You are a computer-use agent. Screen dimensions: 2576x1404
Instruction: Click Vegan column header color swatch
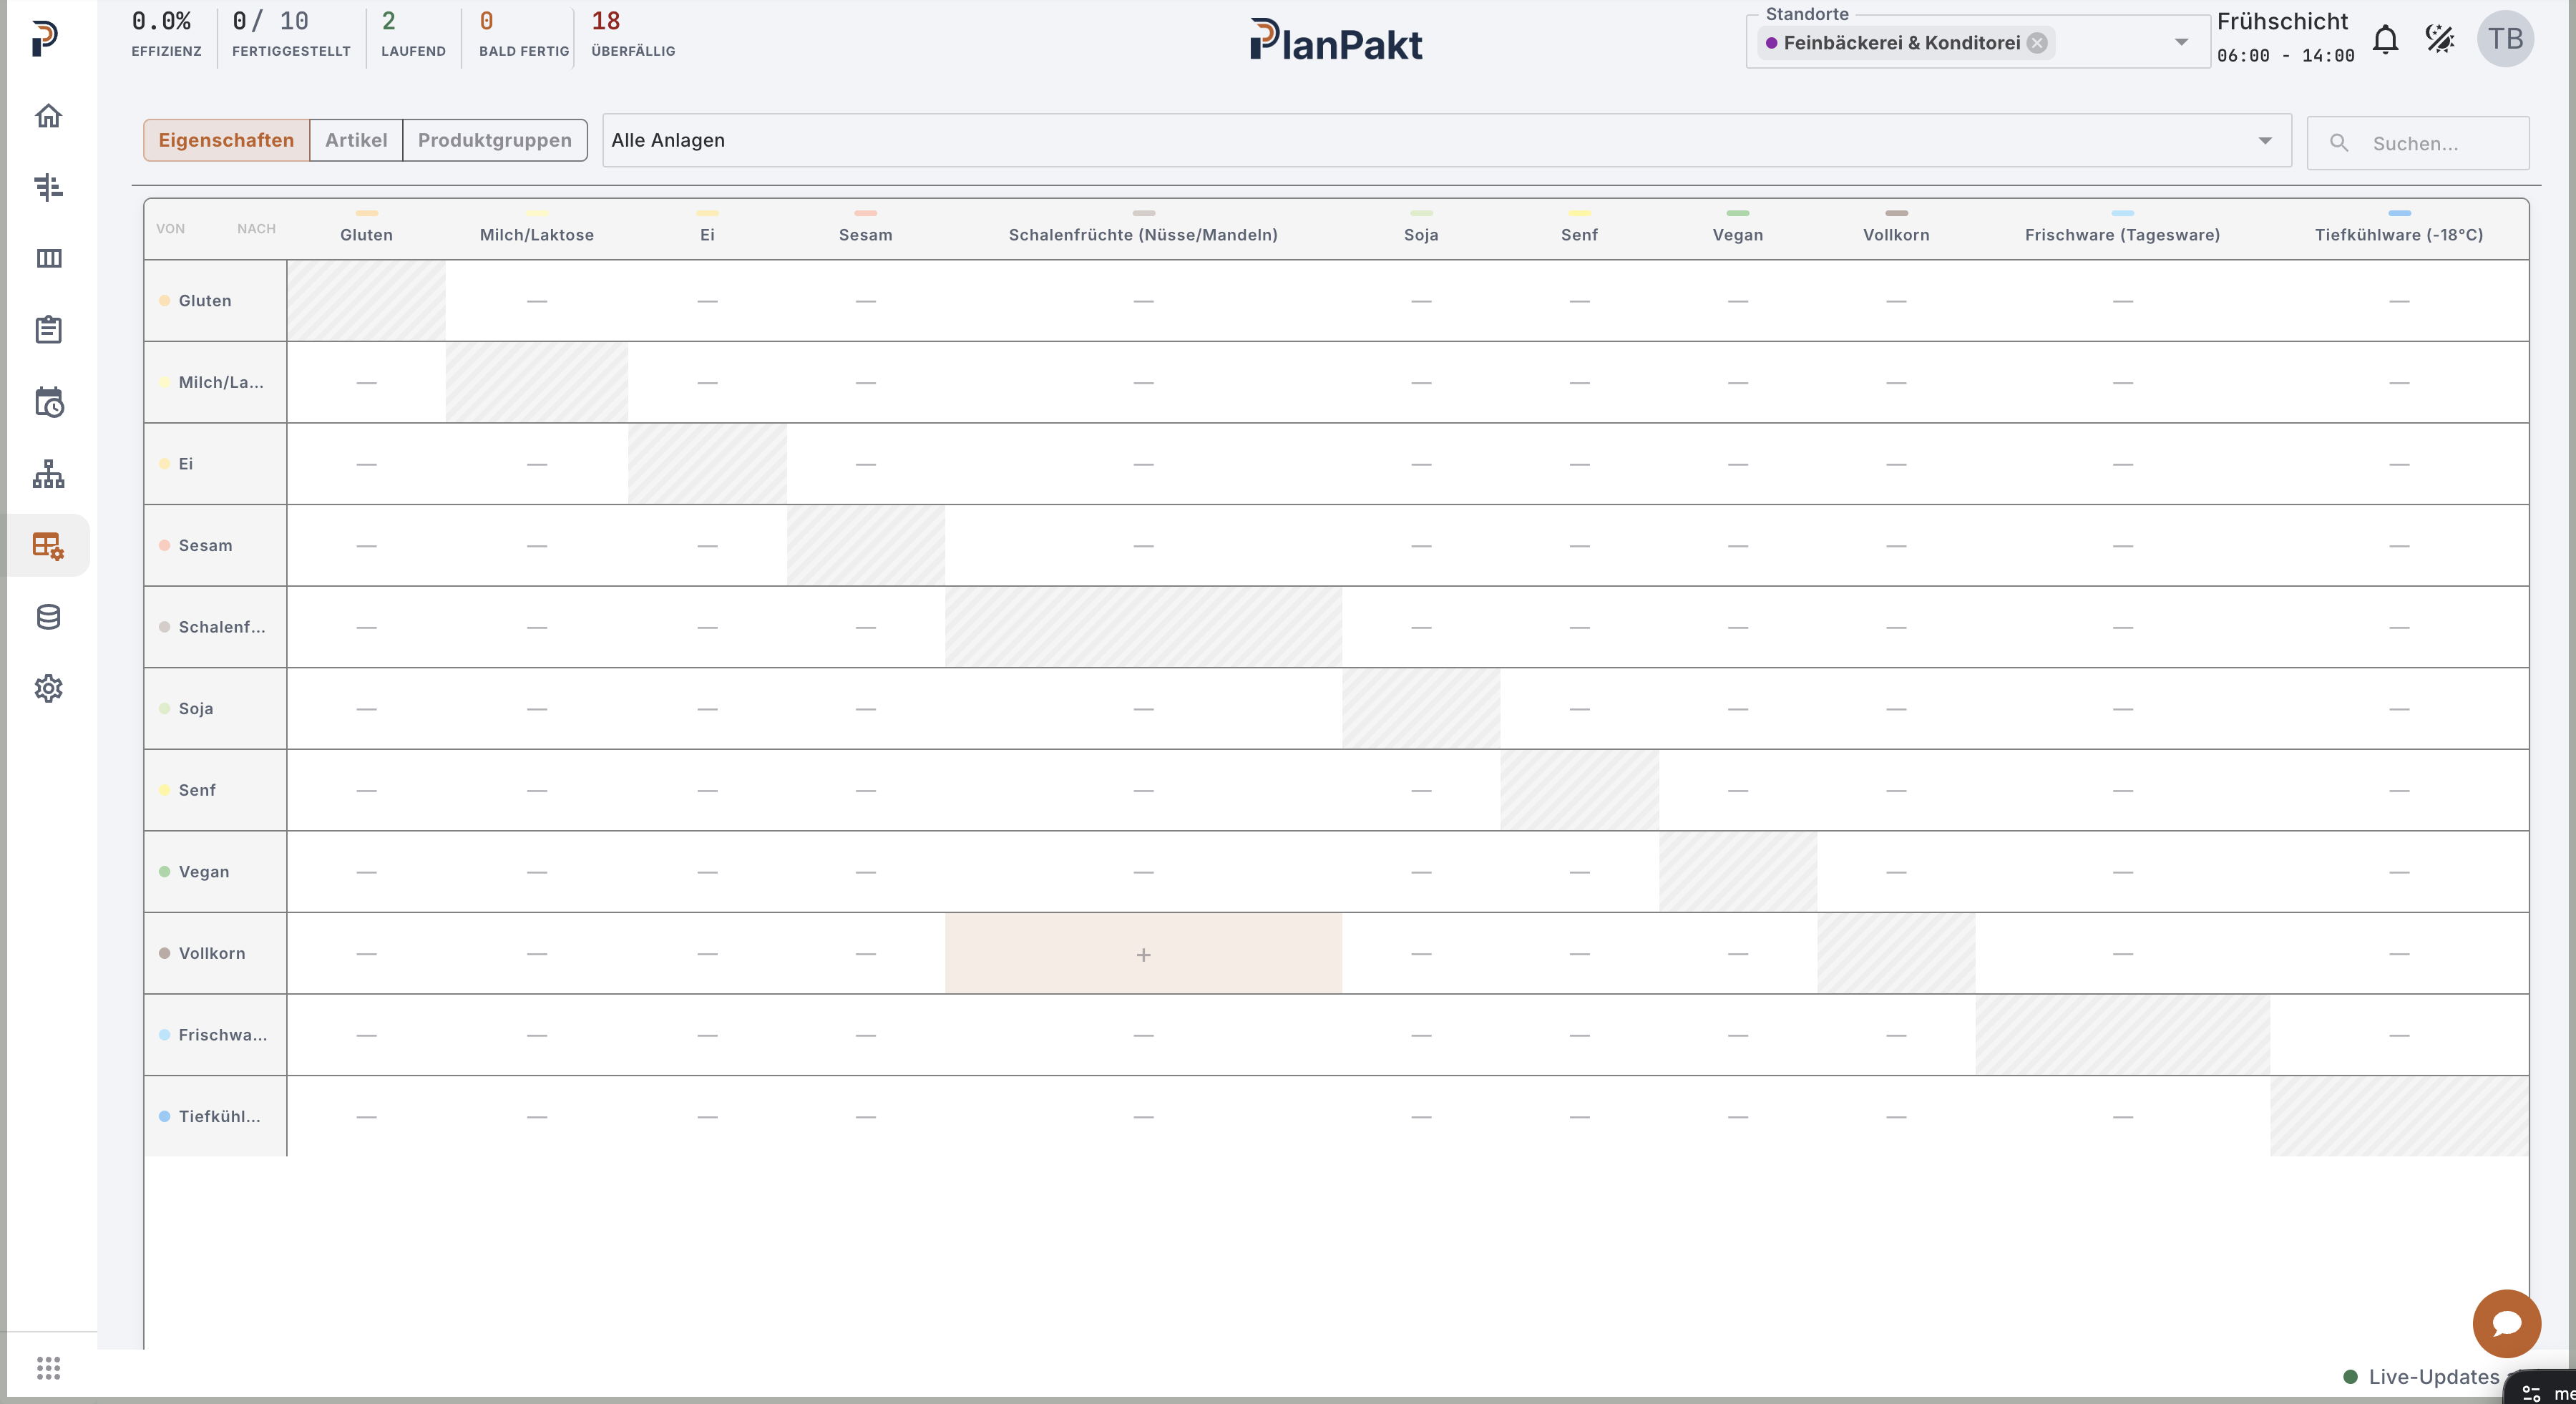coord(1738,213)
